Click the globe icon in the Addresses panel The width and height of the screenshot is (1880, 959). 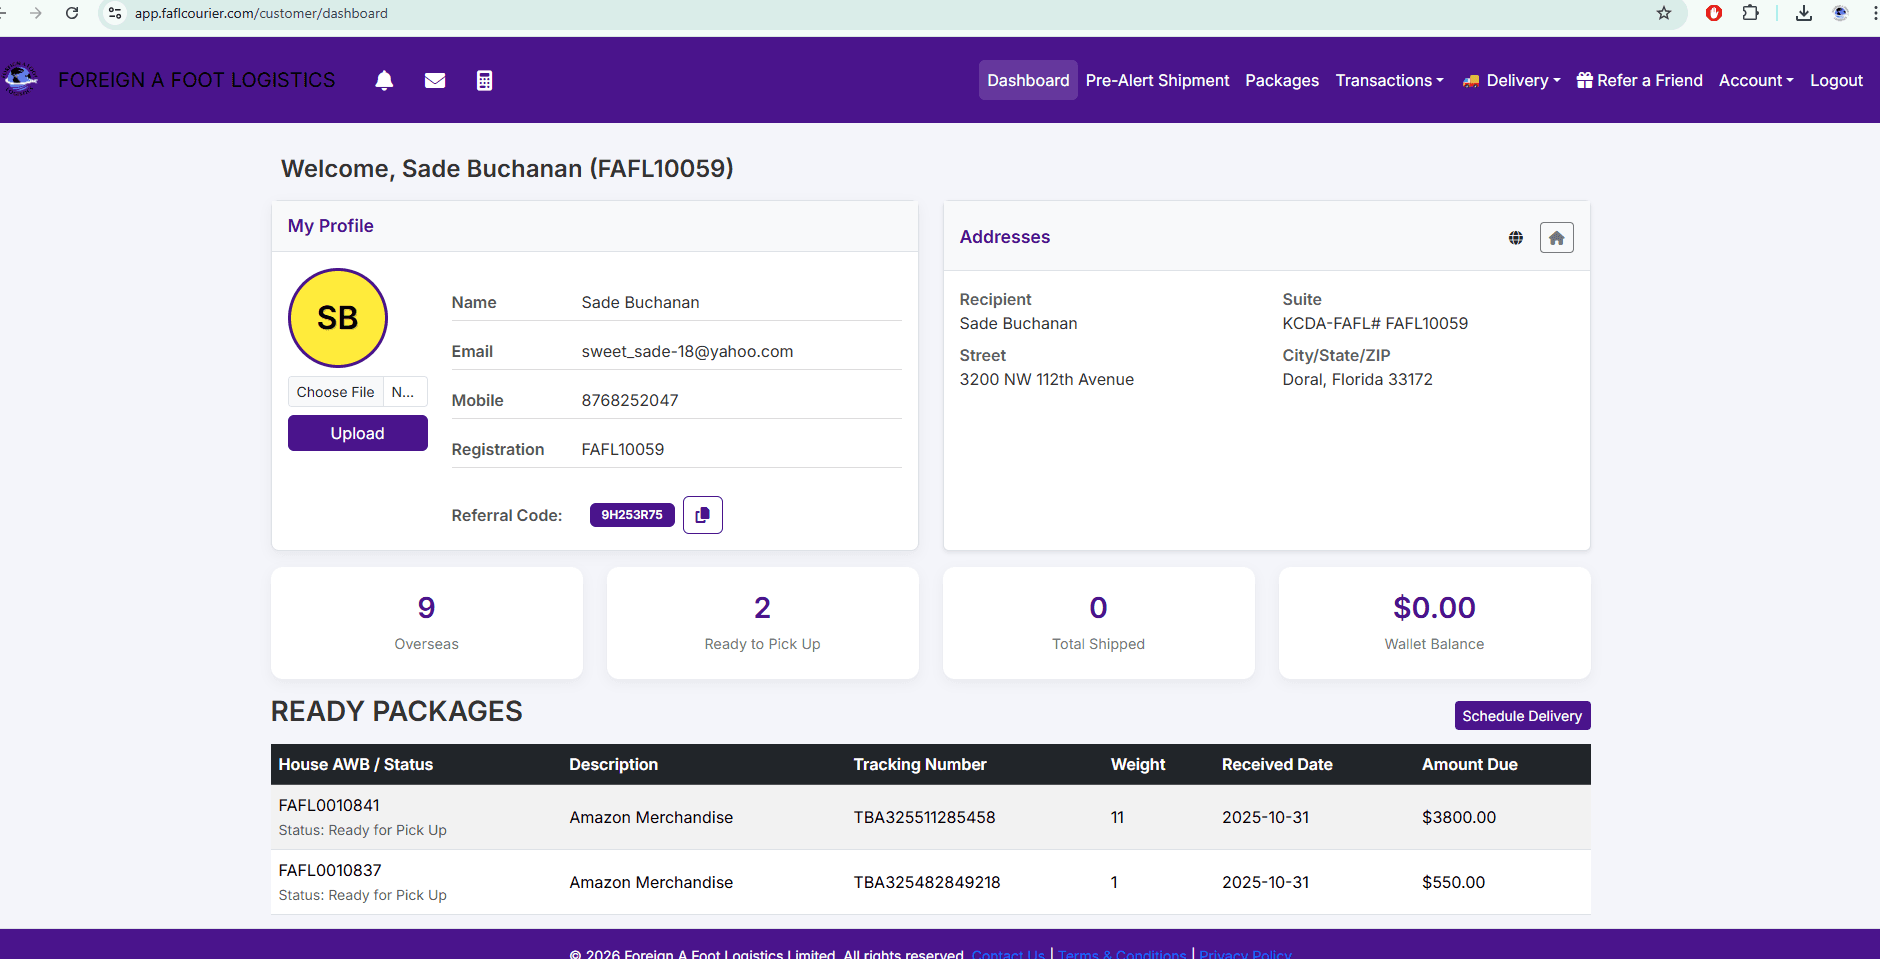coord(1516,237)
